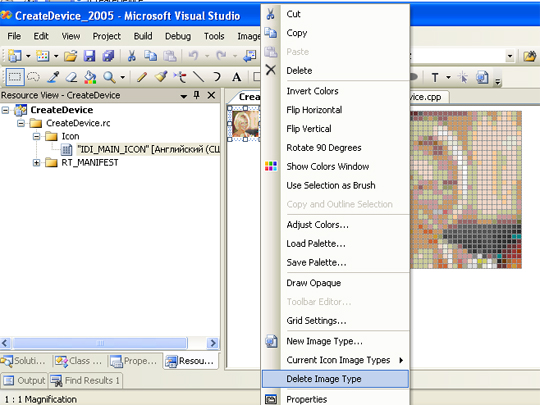Image resolution: width=540 pixels, height=405 pixels.
Task: Toggle pin on Resource View panel
Action: (x=197, y=95)
